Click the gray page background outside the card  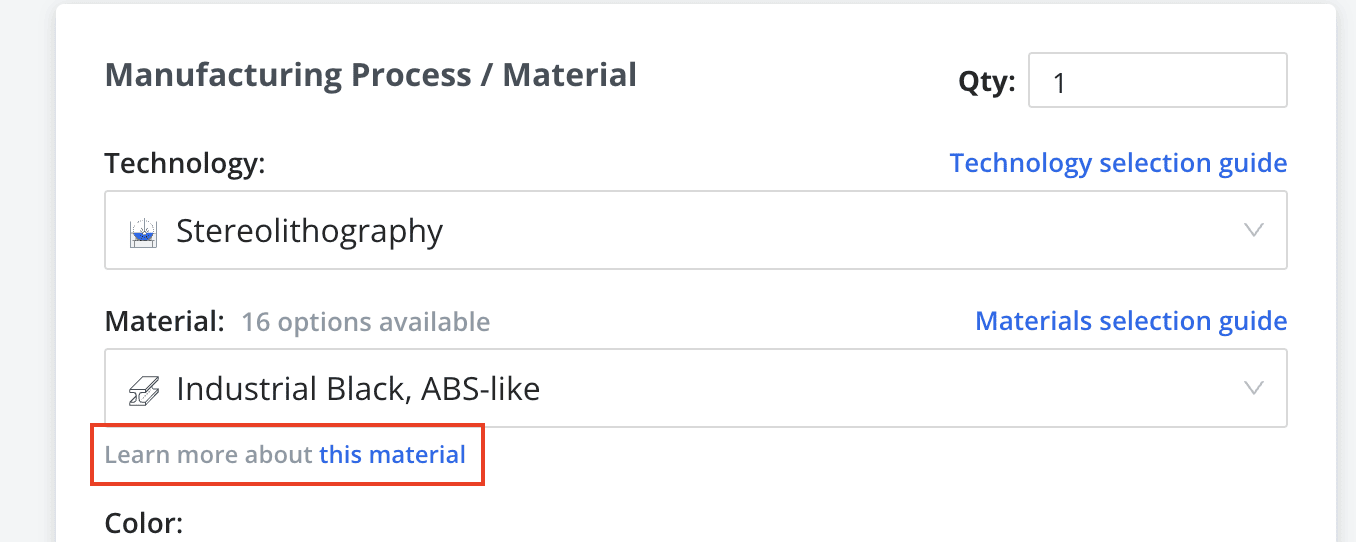[26, 270]
